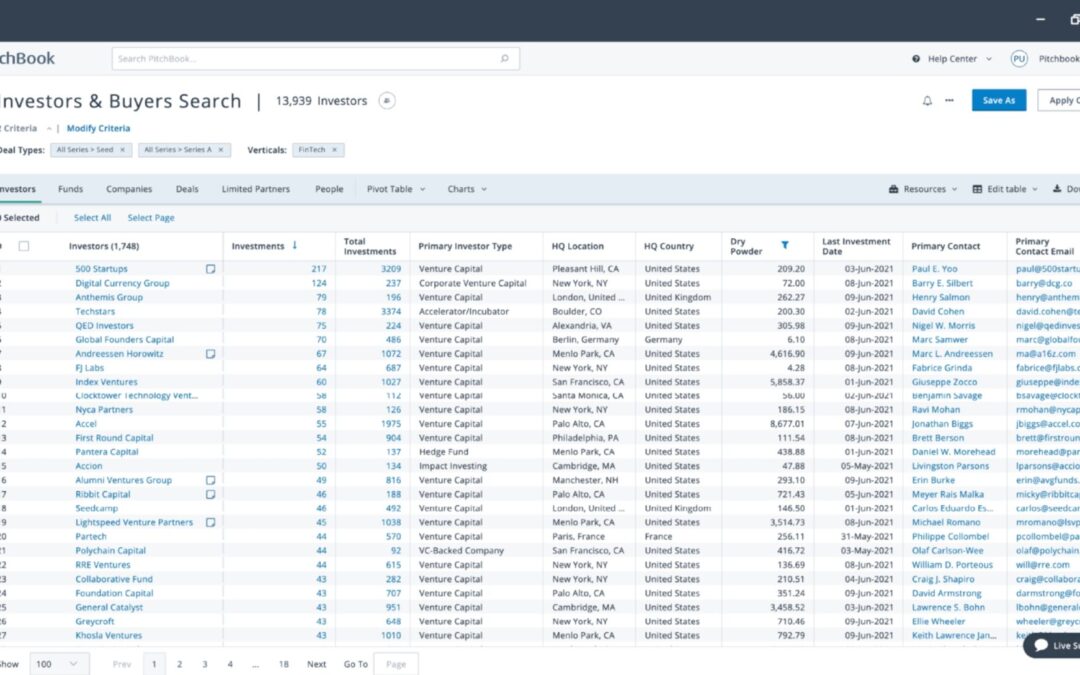Click the notification bell icon
Screen dimensions: 1080x675
tap(927, 101)
